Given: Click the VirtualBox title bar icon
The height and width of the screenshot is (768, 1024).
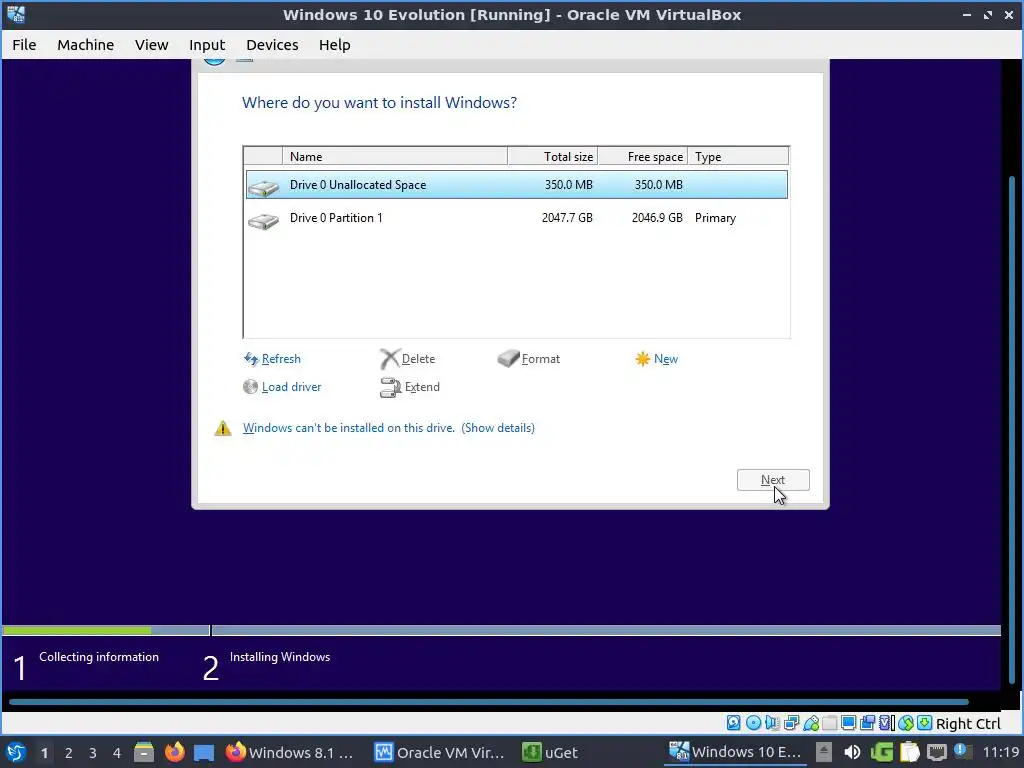Looking at the screenshot, I should point(16,14).
